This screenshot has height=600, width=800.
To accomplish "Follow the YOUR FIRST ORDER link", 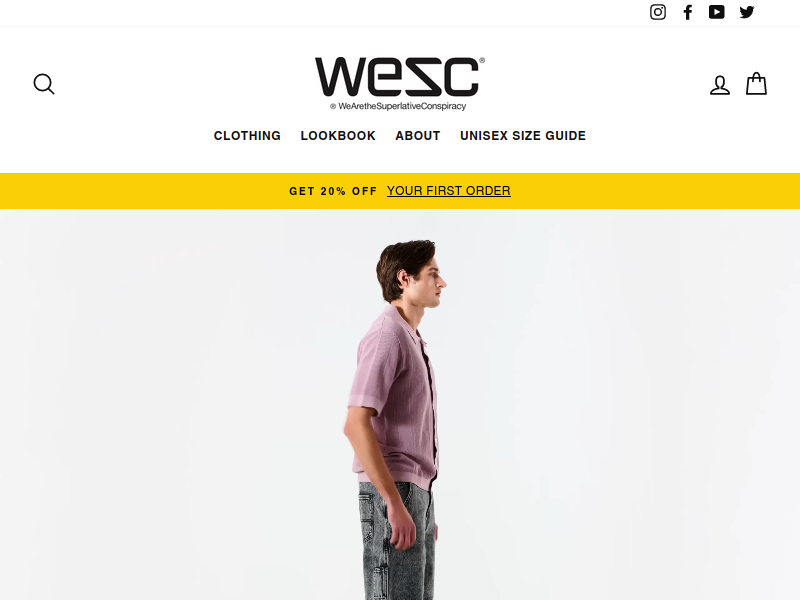I will coord(448,191).
